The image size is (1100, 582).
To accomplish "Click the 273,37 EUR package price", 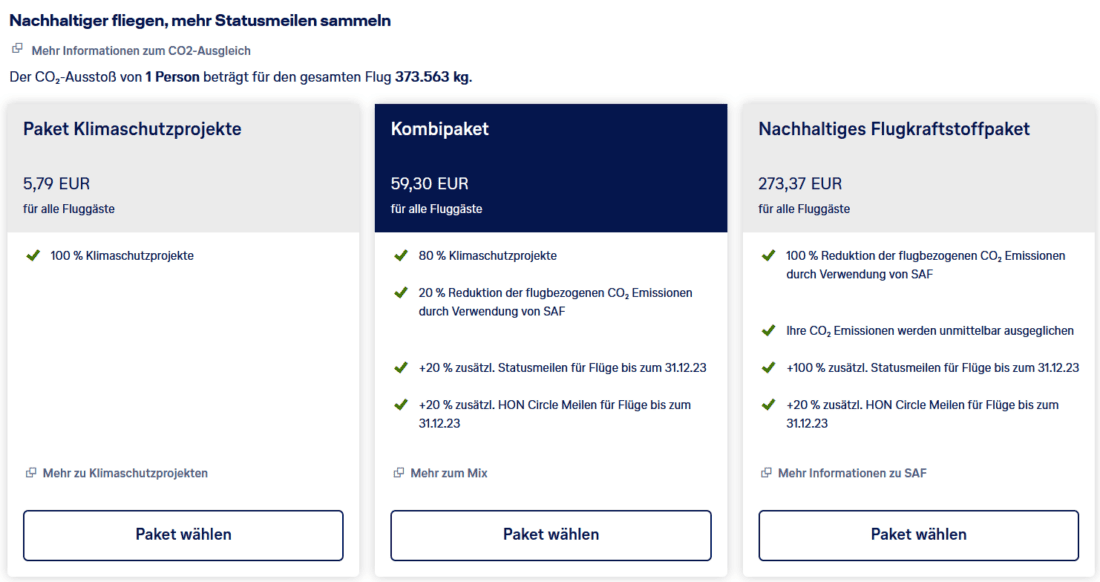I will (x=800, y=184).
